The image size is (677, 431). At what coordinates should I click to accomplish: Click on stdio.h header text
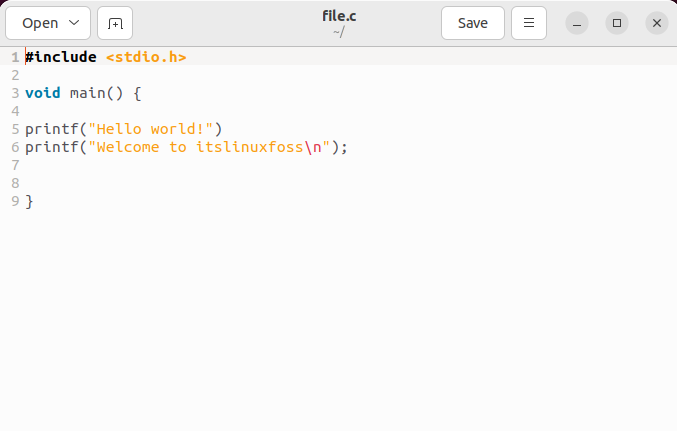[x=146, y=57]
